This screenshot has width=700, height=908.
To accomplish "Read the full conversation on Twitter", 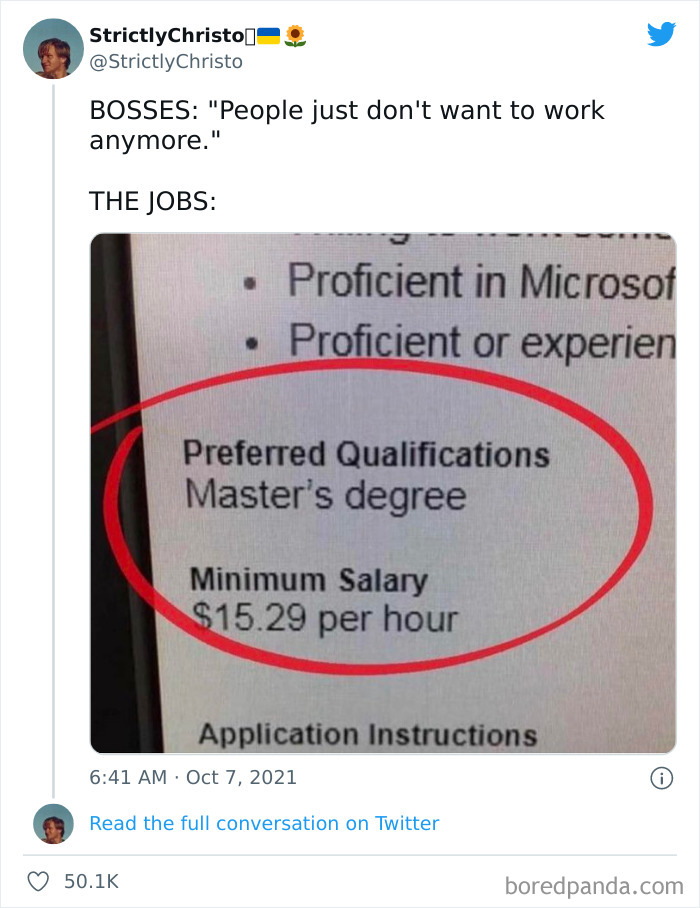I will click(x=264, y=823).
